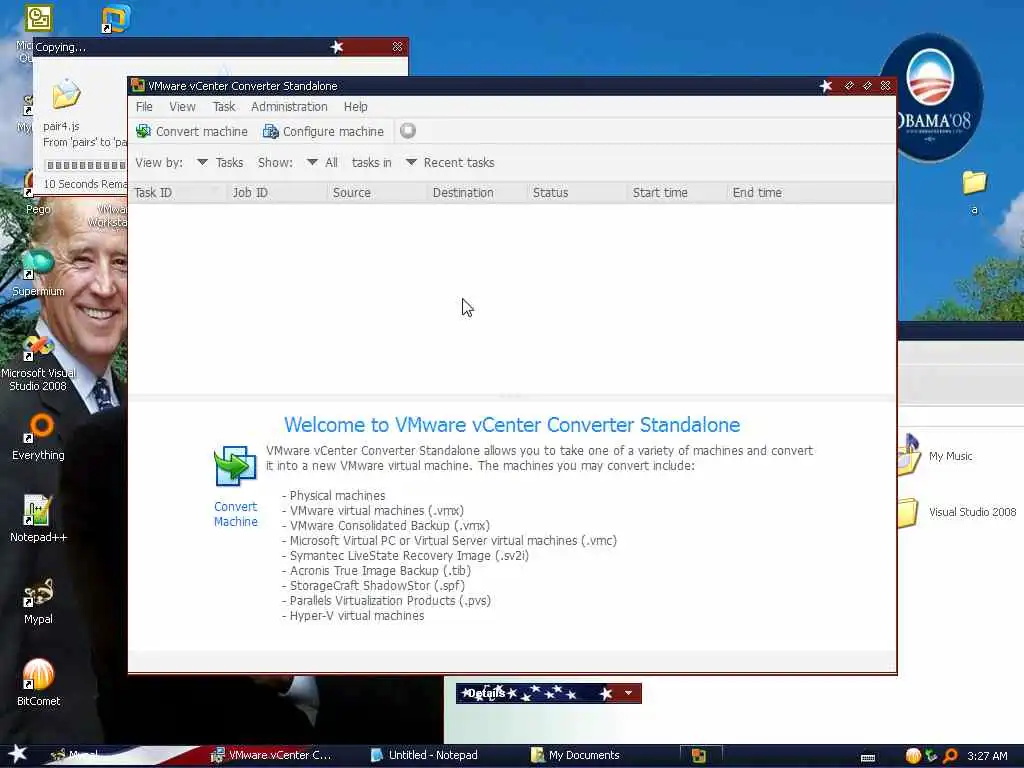Expand the Details panel dropdown arrow
Viewport: 1024px width, 768px height.
coord(628,693)
